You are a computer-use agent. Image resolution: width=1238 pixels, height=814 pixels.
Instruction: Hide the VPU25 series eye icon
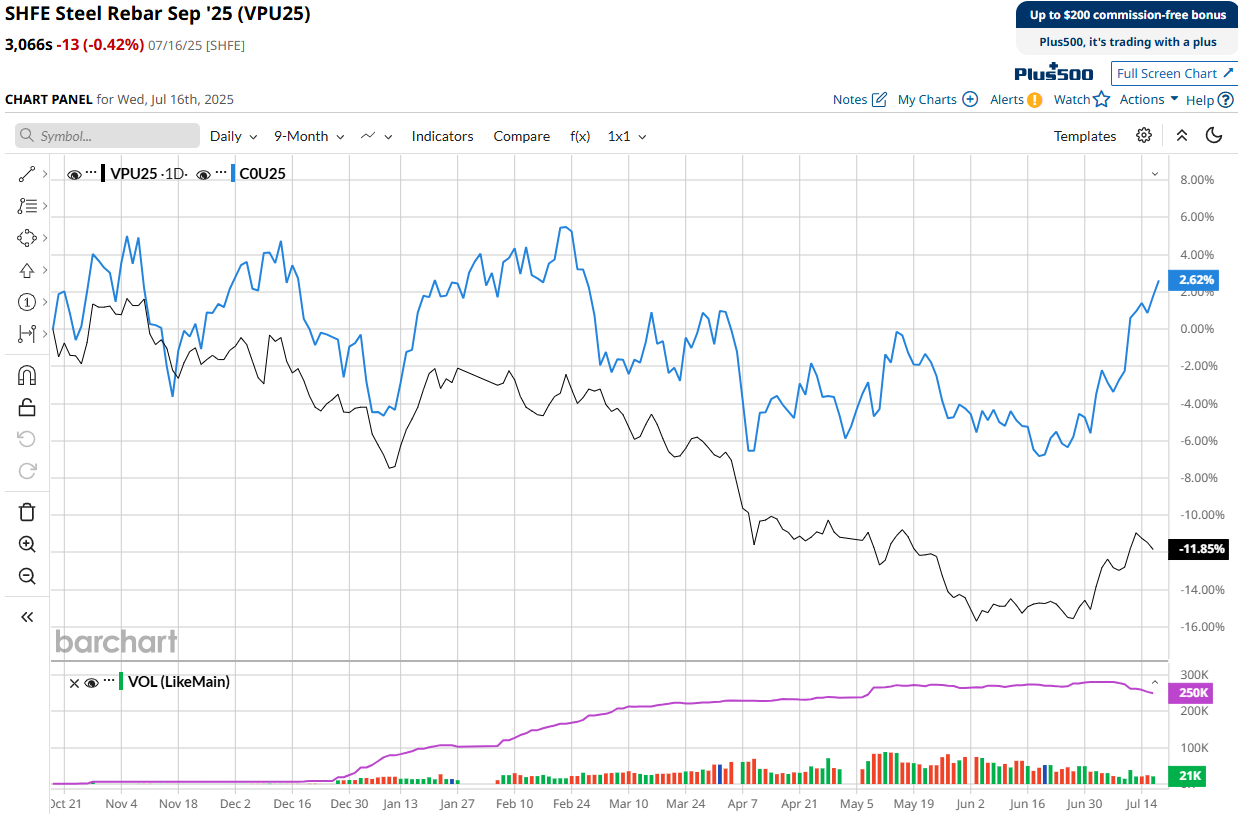coord(74,174)
